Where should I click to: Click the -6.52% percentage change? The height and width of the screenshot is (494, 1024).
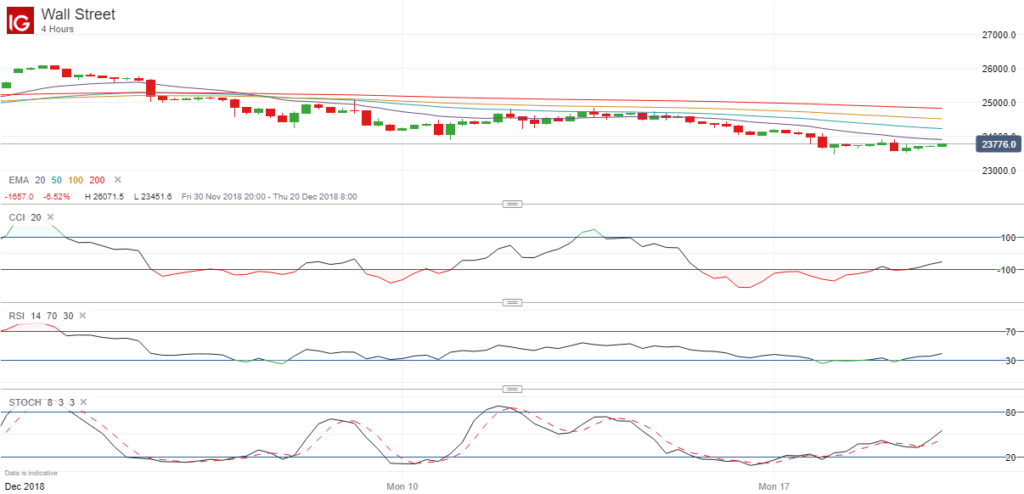pyautogui.click(x=57, y=196)
